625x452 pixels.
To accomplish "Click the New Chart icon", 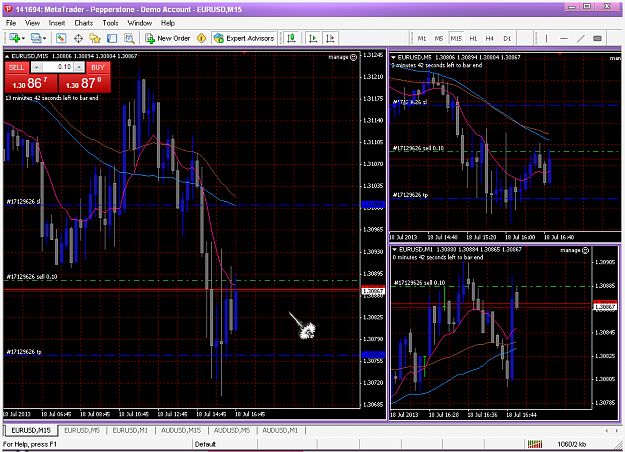I will (x=15, y=38).
